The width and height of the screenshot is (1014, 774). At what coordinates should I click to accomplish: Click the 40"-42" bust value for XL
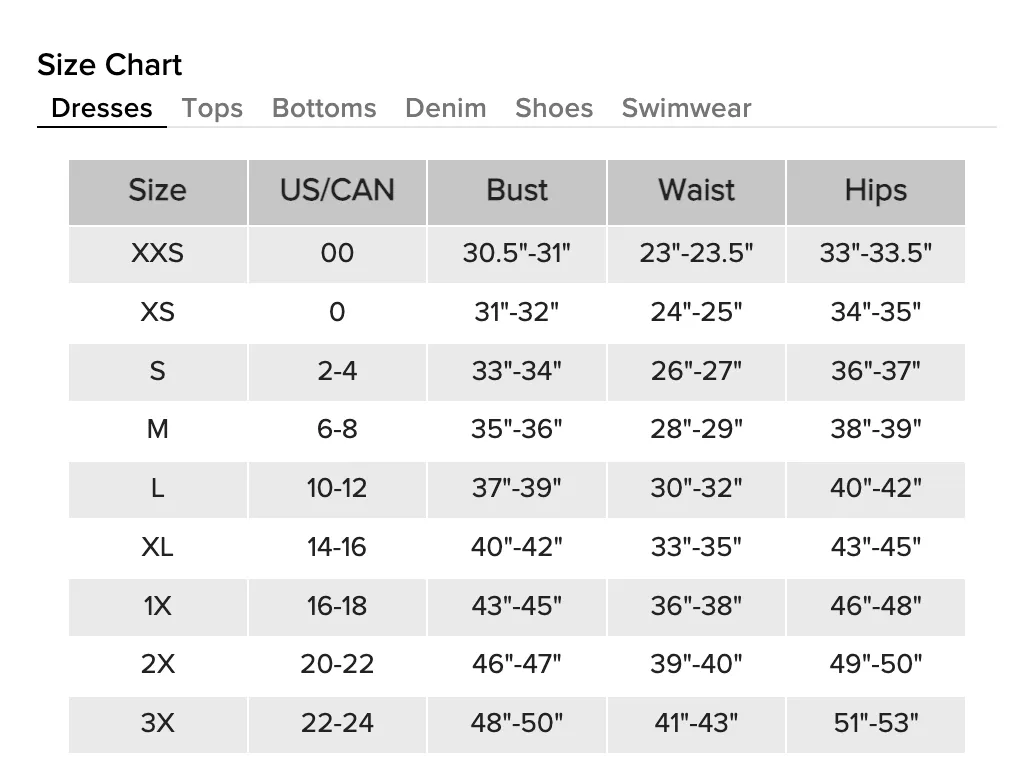coord(517,547)
